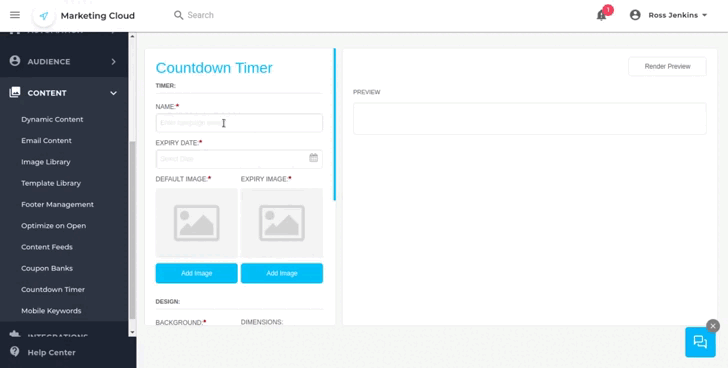Click the user avatar icon

(x=635, y=15)
